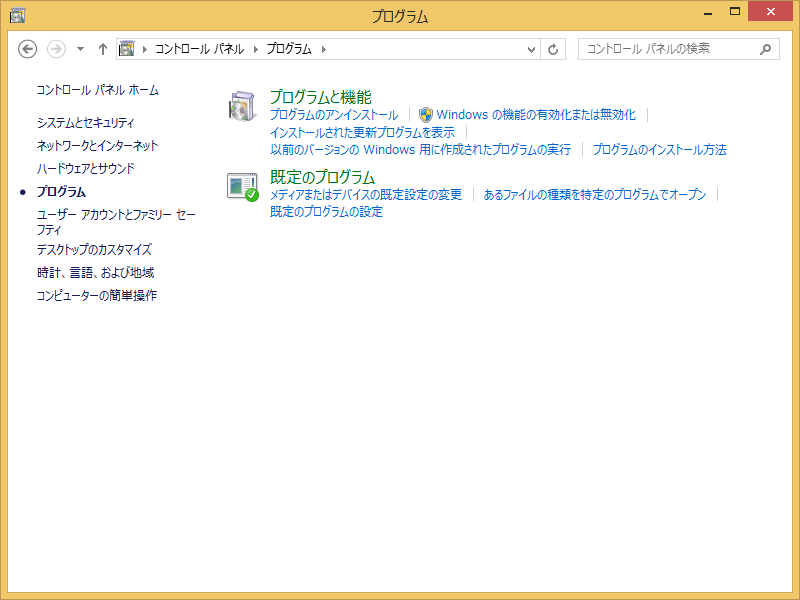Open 時計、言語、および地域 category
Image resolution: width=800 pixels, height=600 pixels.
pos(95,273)
